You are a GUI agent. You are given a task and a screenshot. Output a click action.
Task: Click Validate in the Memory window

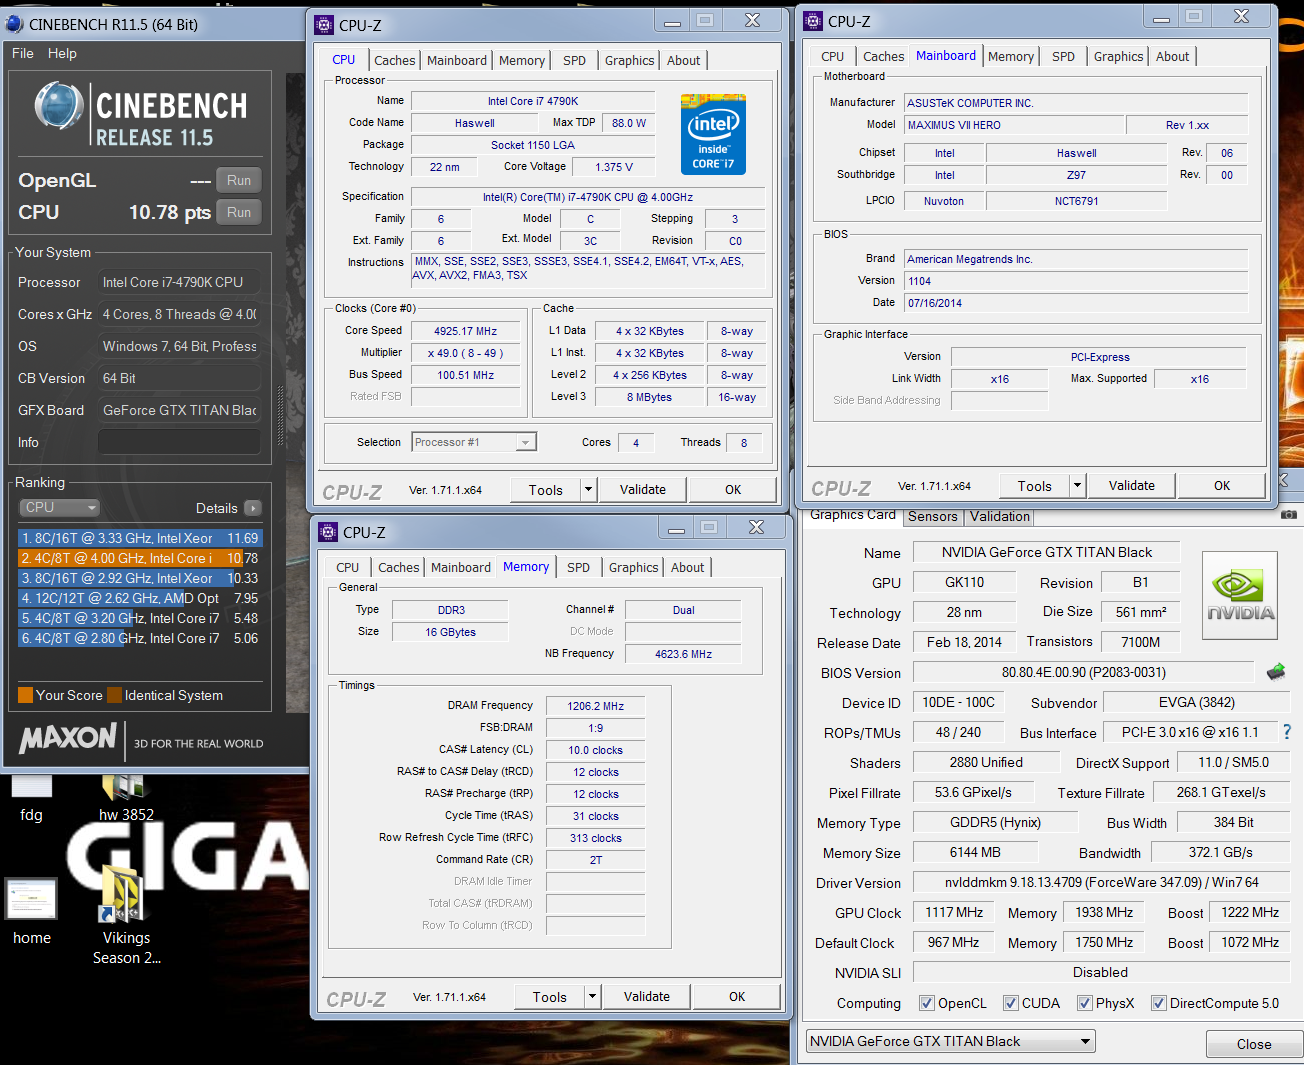[647, 996]
